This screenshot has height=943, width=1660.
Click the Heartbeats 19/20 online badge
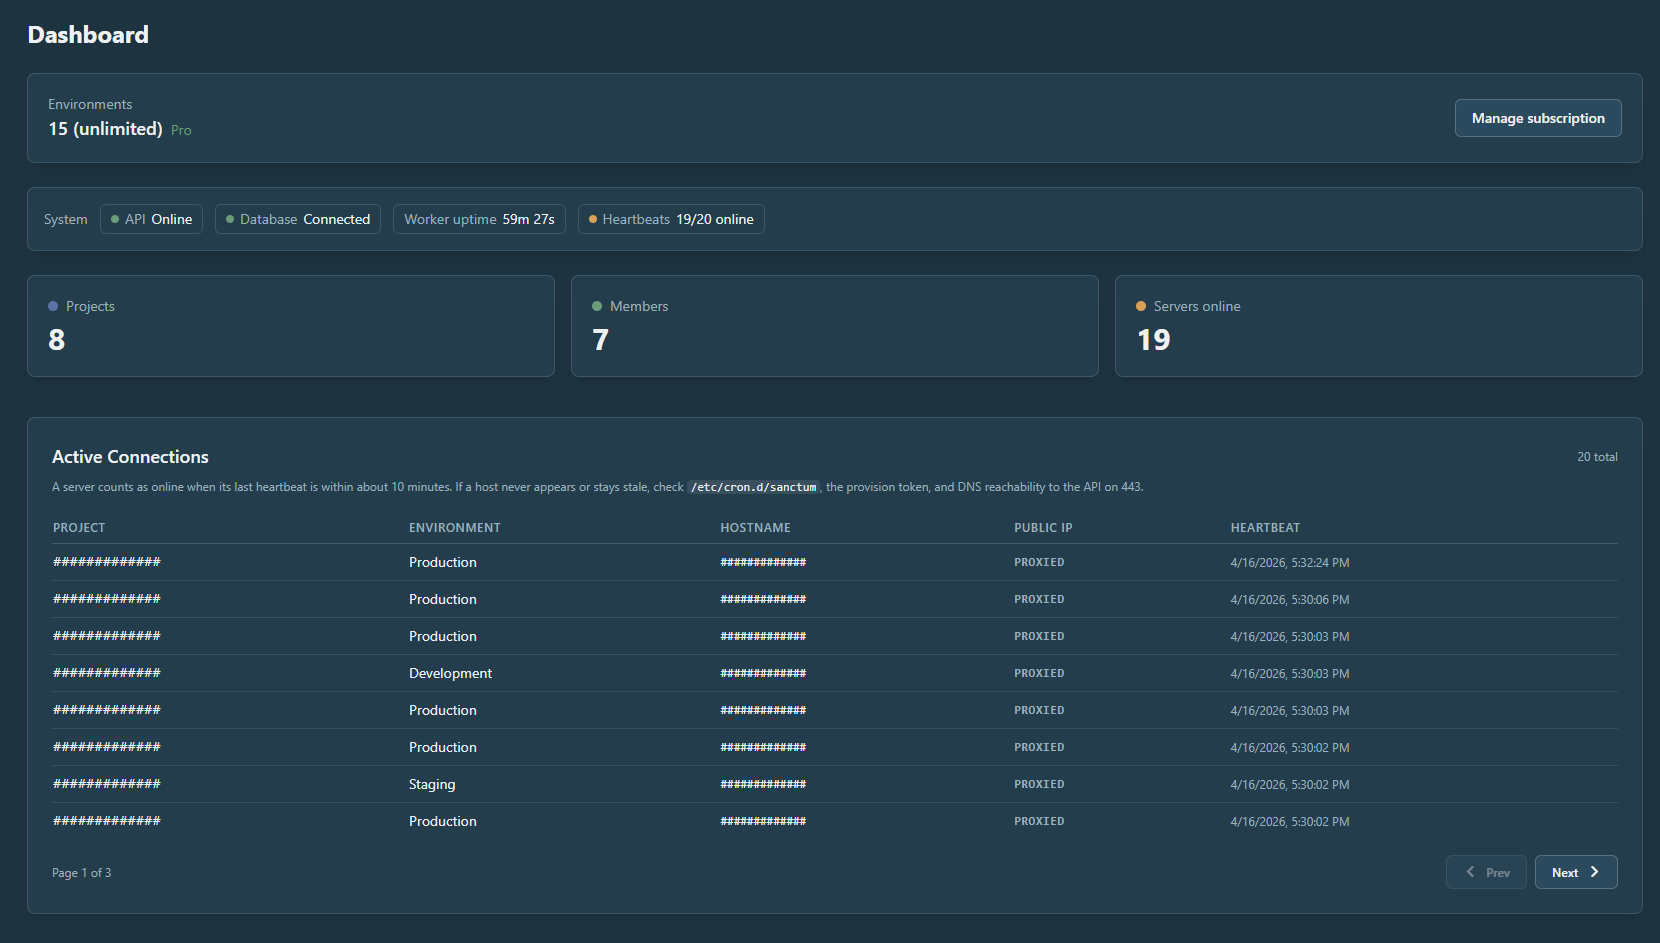click(671, 219)
